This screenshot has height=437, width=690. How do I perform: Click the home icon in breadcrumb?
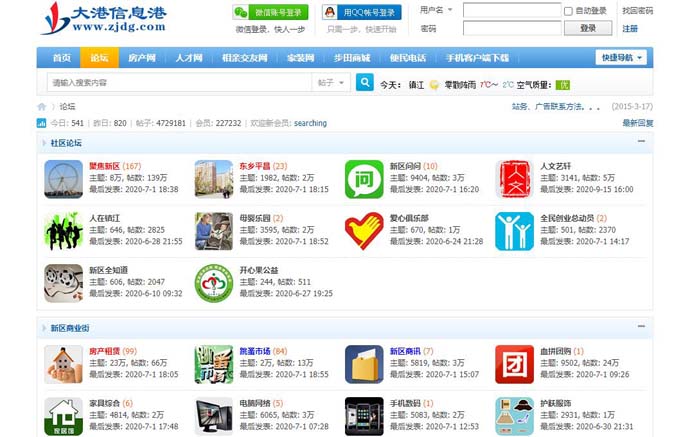tap(42, 106)
